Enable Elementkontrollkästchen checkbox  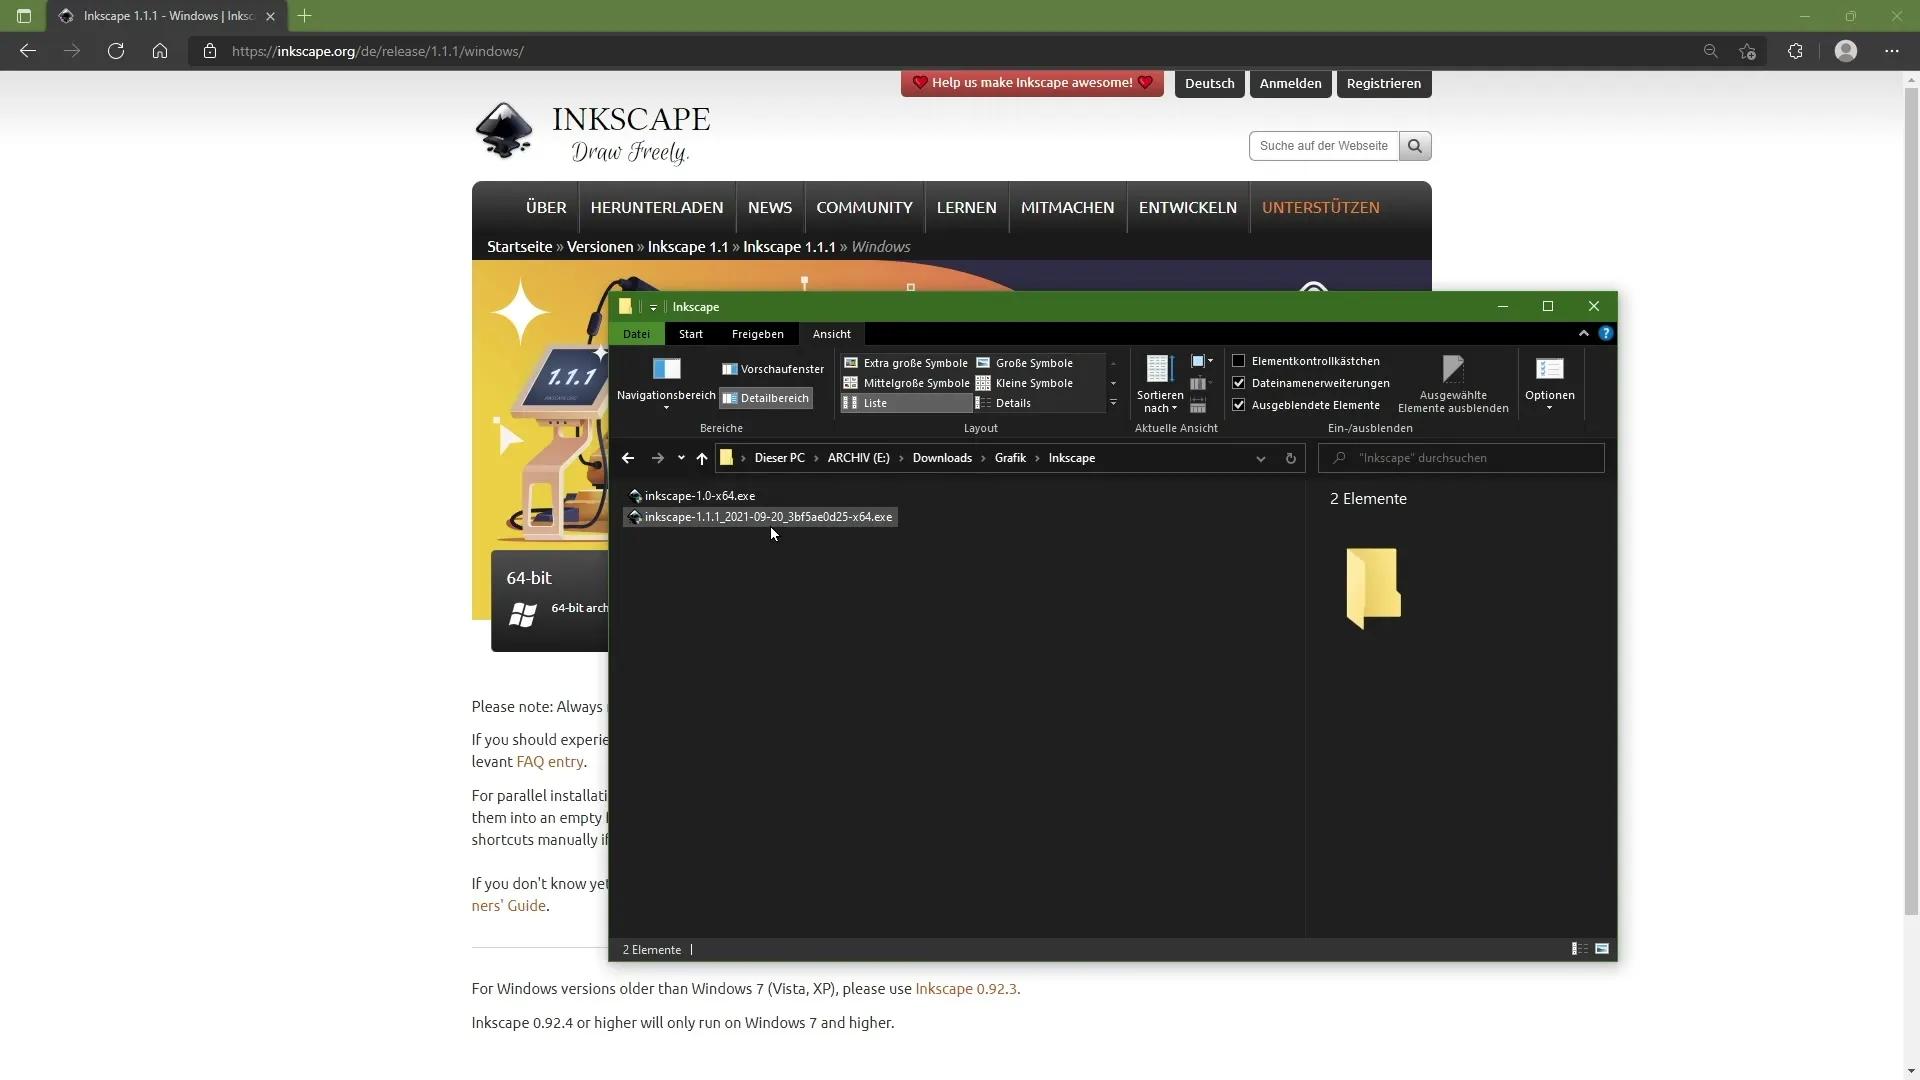click(1239, 361)
